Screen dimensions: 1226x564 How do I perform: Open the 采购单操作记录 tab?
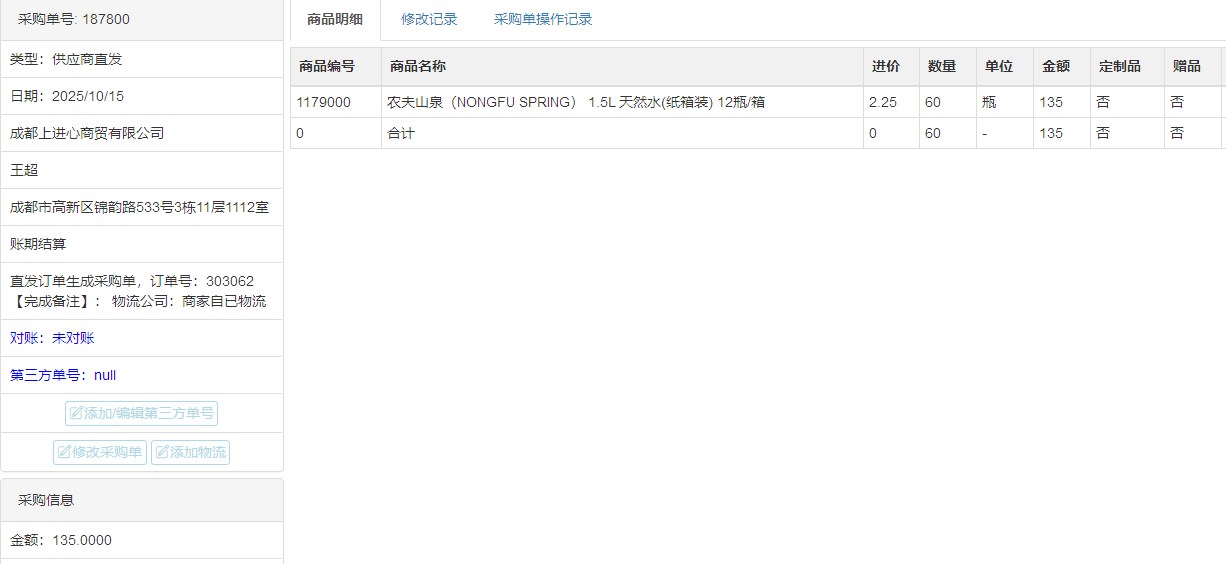[543, 19]
